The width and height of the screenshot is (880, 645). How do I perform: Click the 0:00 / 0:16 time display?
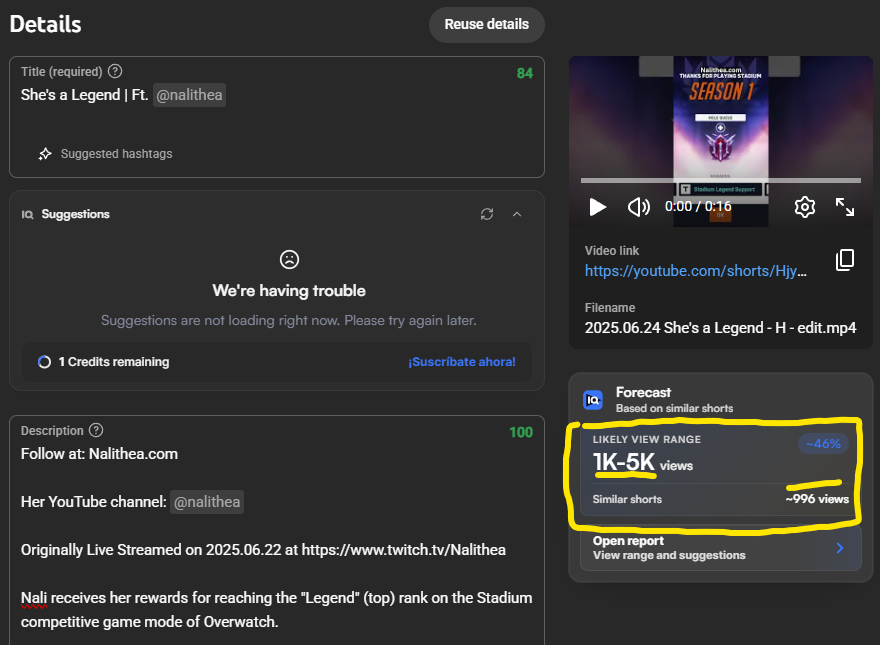point(698,207)
